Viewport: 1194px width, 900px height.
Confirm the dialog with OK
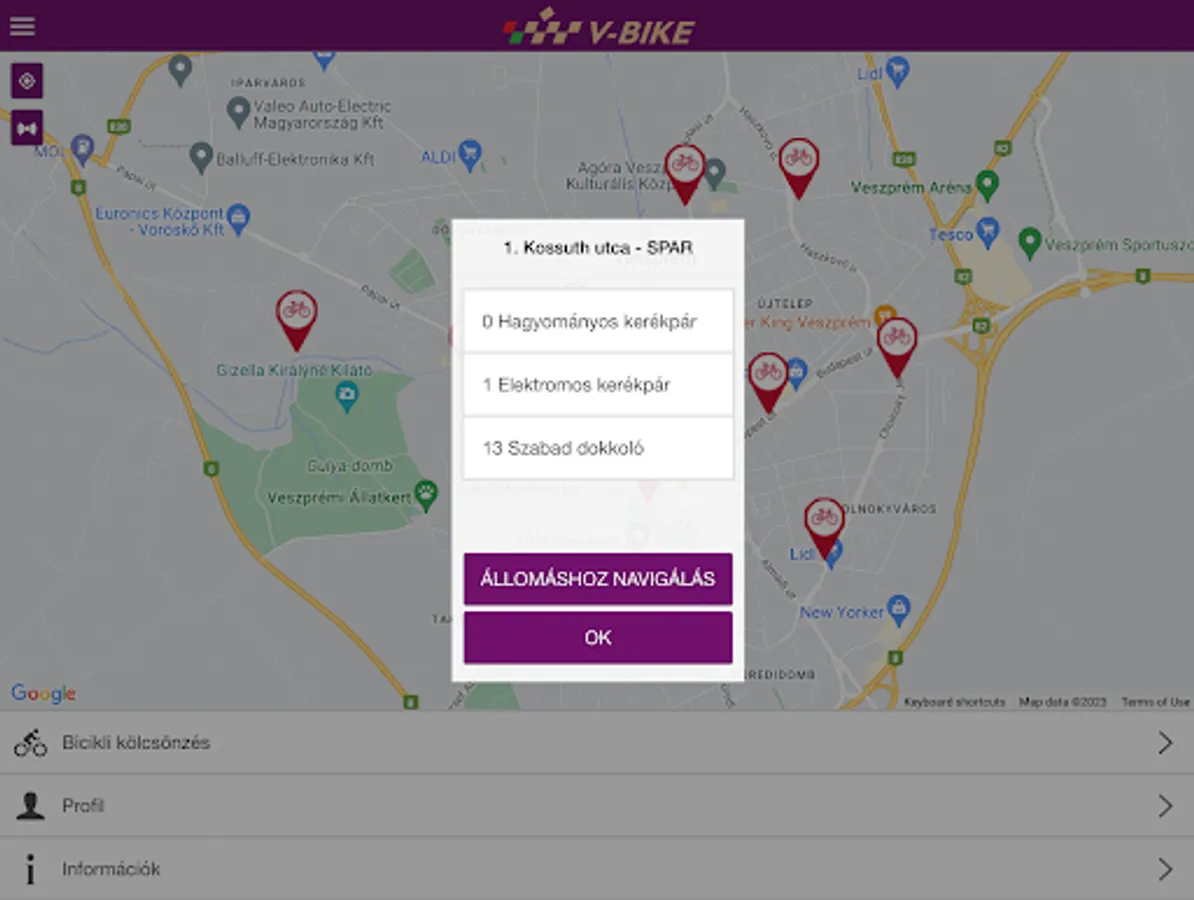[598, 637]
